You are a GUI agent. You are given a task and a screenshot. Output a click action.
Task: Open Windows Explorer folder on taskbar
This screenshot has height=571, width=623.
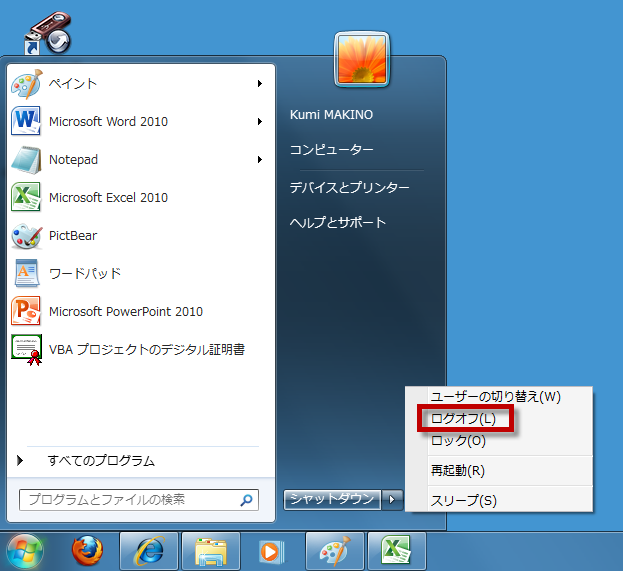click(x=211, y=551)
